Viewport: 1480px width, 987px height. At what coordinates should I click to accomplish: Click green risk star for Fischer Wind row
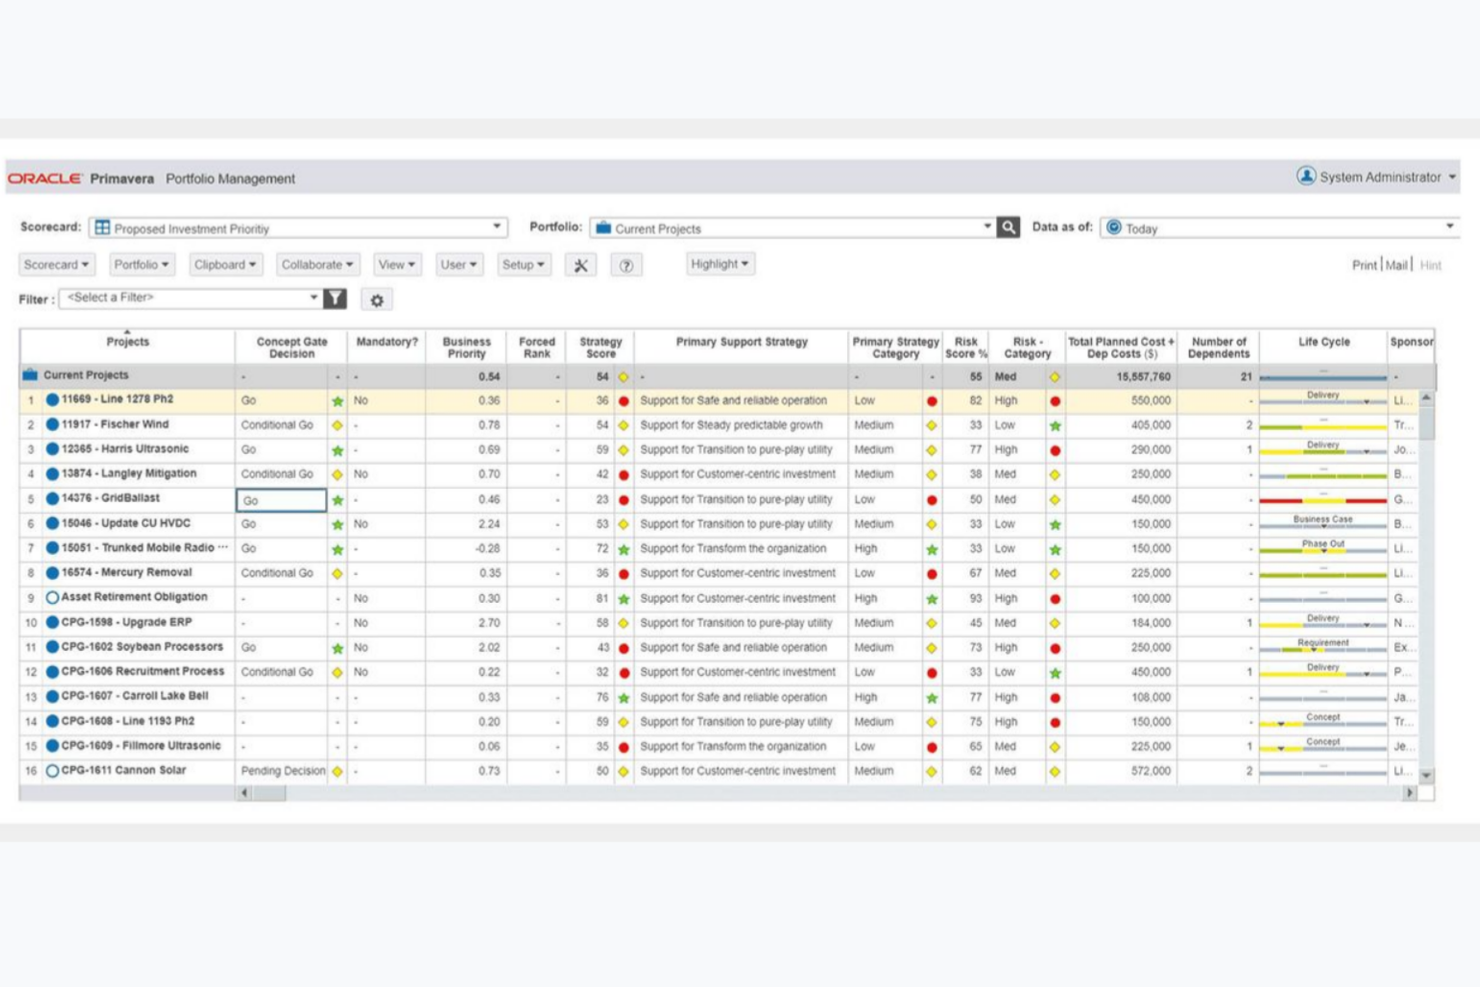1055,425
